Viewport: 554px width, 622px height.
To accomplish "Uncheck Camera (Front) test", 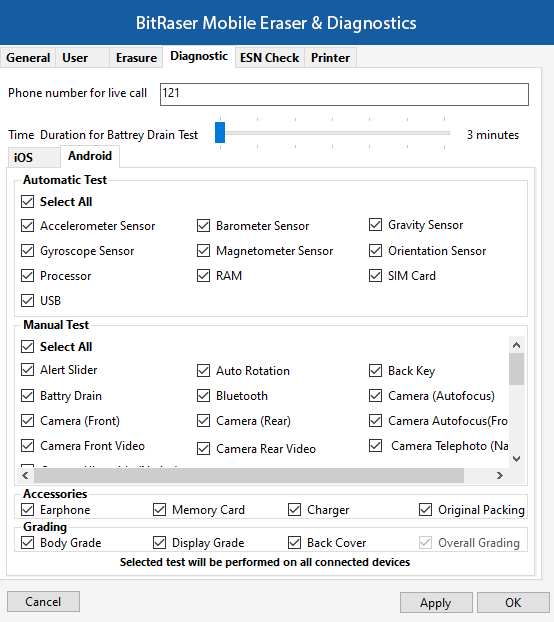I will pyautogui.click(x=27, y=420).
